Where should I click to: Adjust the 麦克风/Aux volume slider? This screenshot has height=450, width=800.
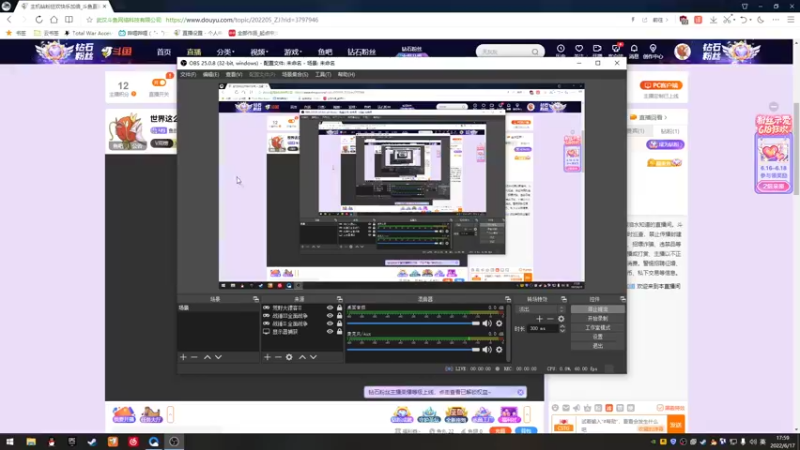(x=414, y=349)
